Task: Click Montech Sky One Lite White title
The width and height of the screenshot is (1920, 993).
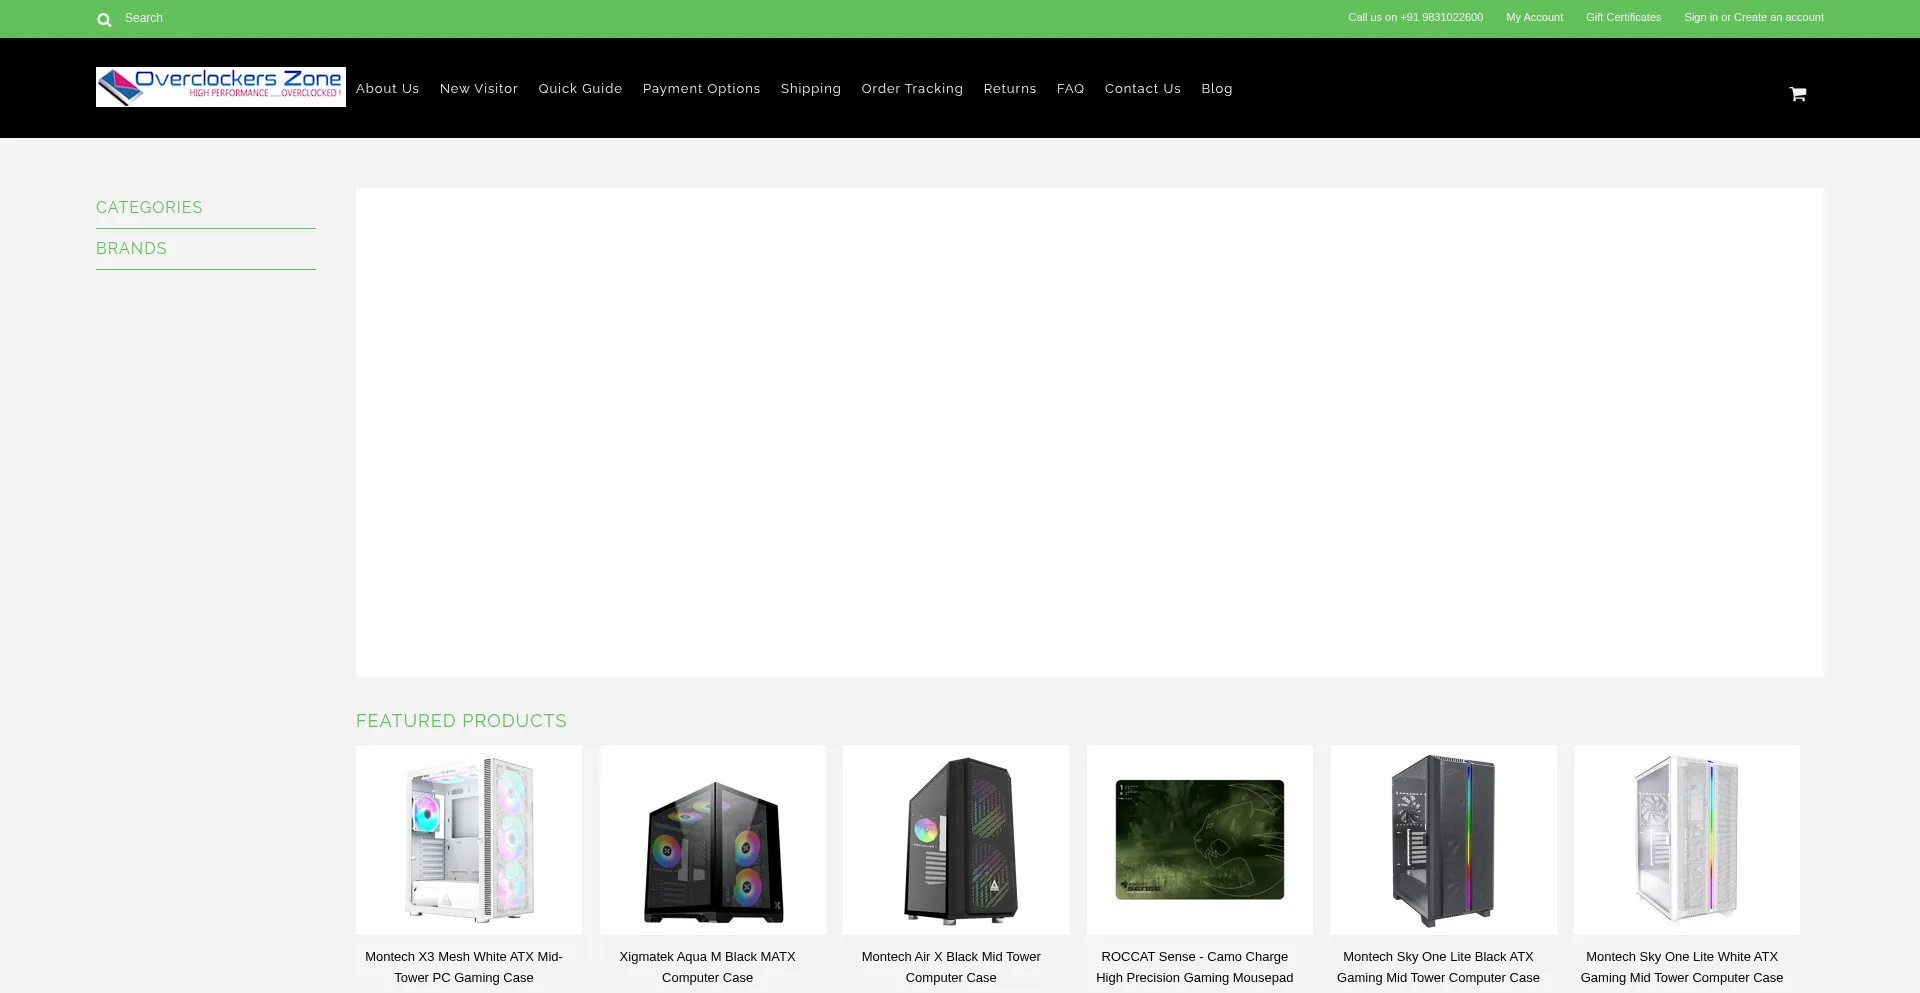Action: (x=1682, y=967)
